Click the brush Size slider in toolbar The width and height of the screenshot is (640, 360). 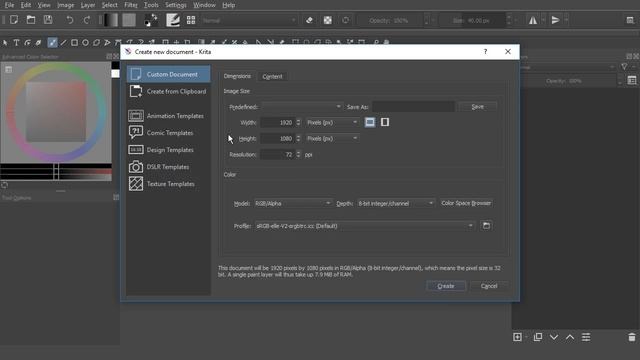(x=473, y=20)
